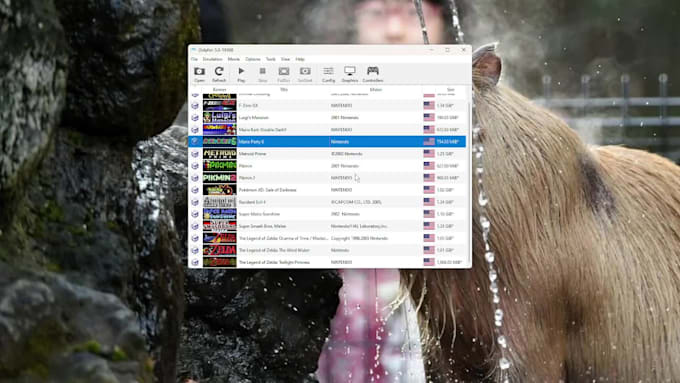Select the Mario Kart Double Dash banner
This screenshot has width=680, height=383.
click(x=219, y=130)
